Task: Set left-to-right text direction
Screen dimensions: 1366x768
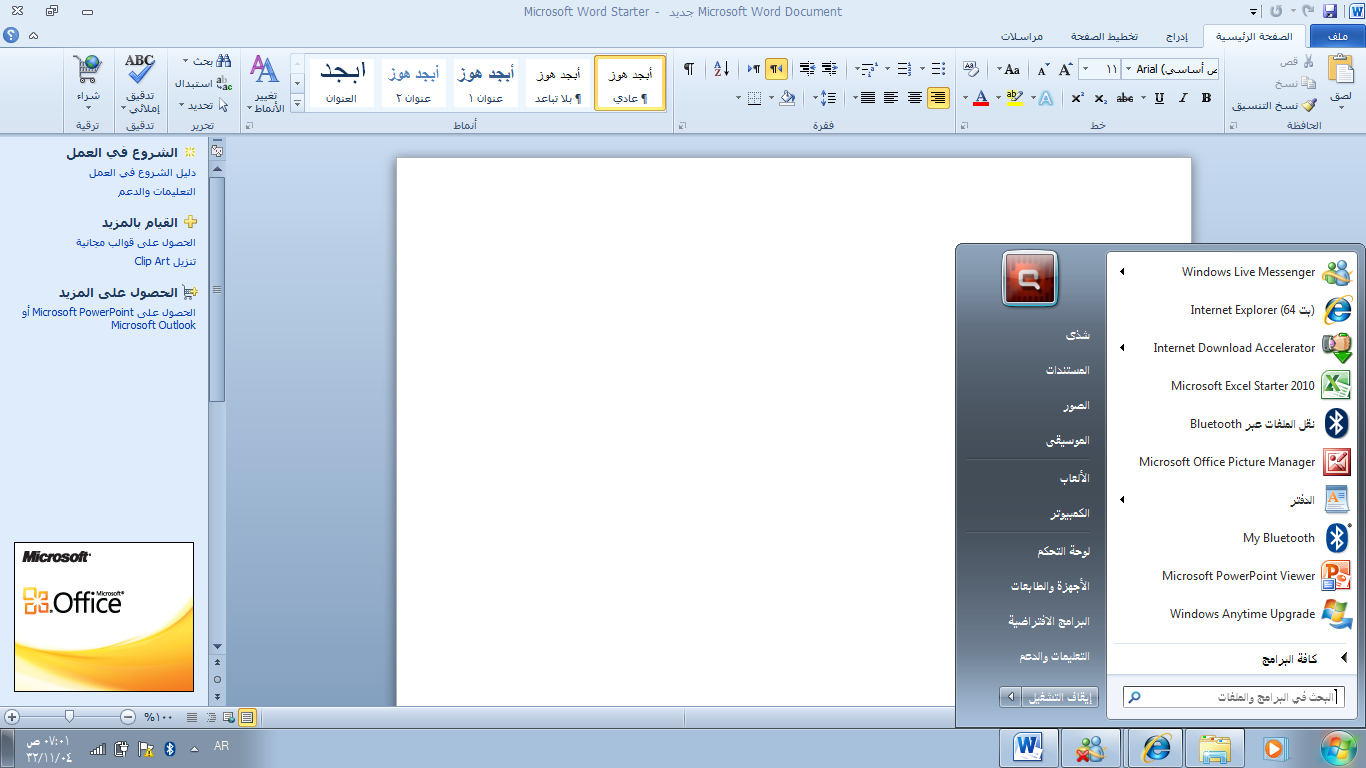Action: coord(754,69)
